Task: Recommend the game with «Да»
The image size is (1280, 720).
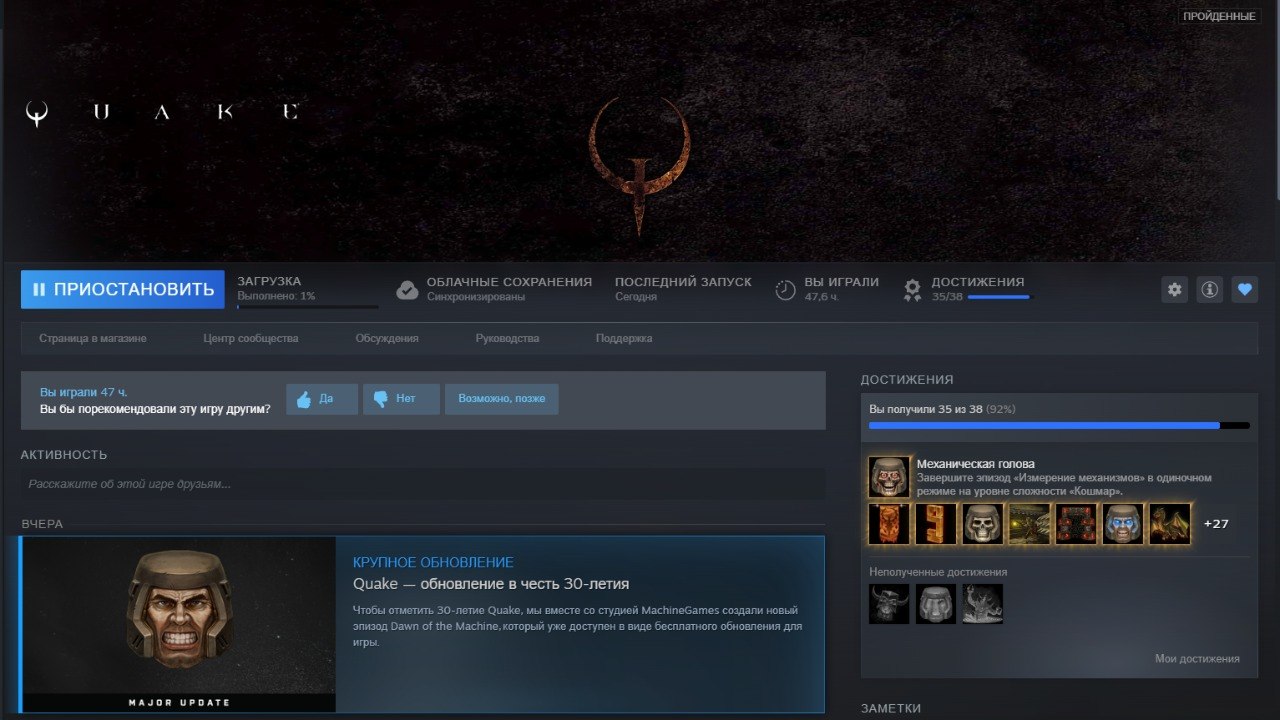Action: (x=322, y=399)
